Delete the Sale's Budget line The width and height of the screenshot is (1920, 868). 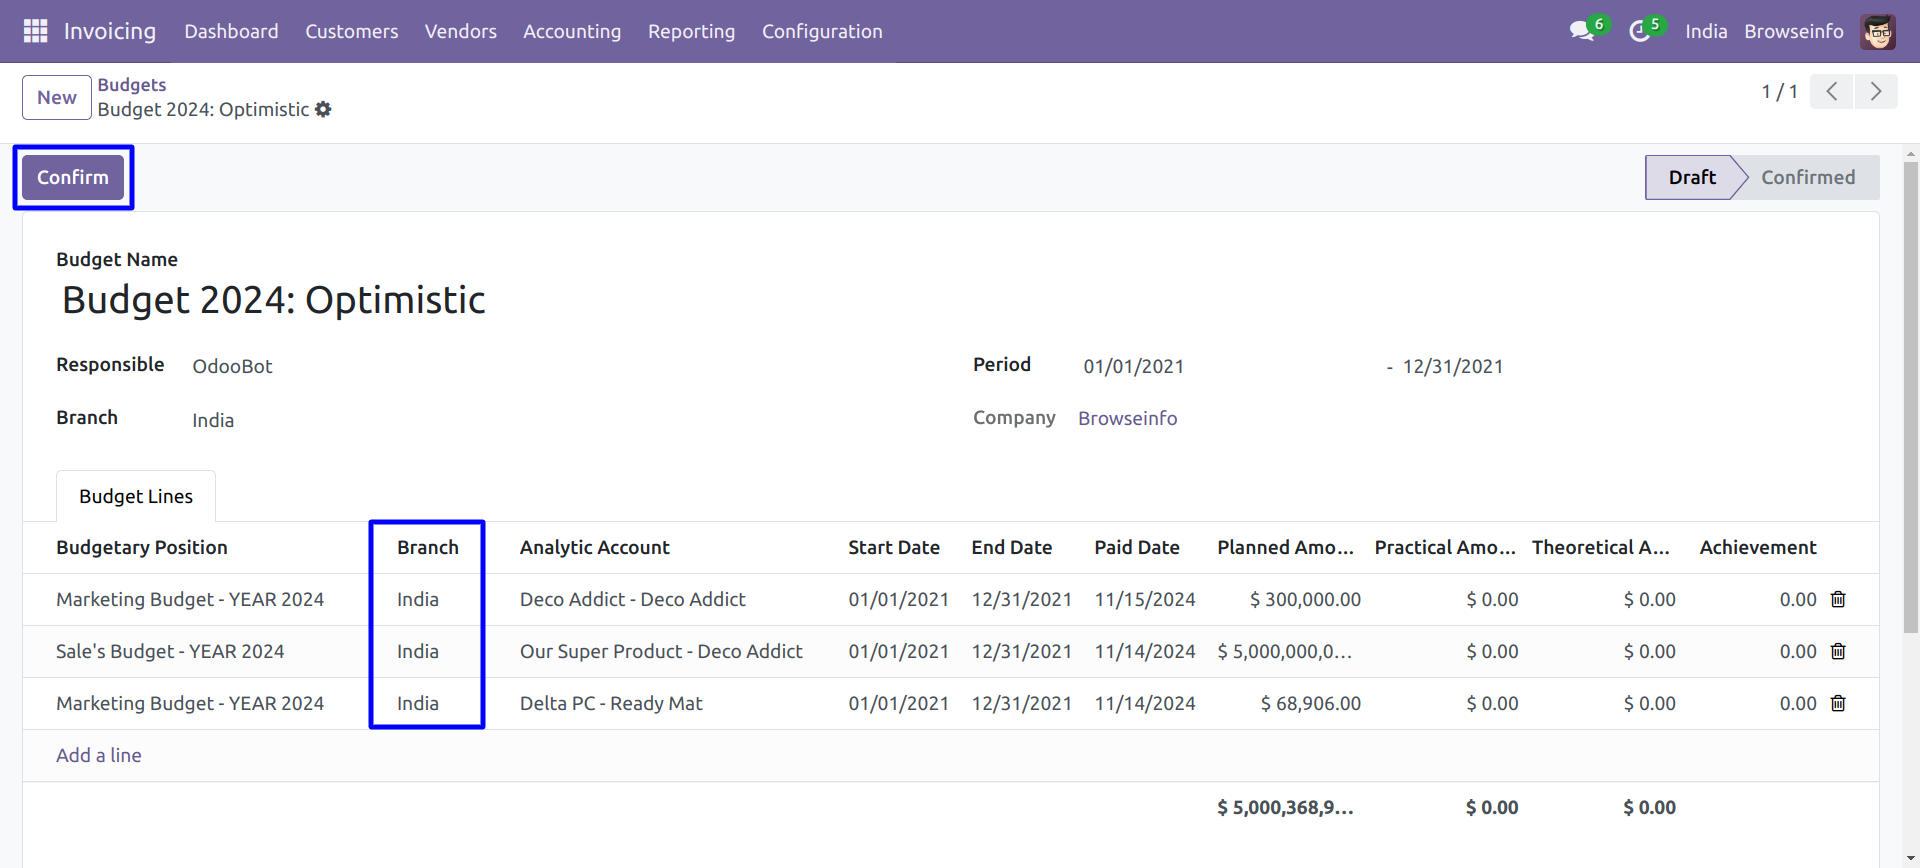(1838, 652)
